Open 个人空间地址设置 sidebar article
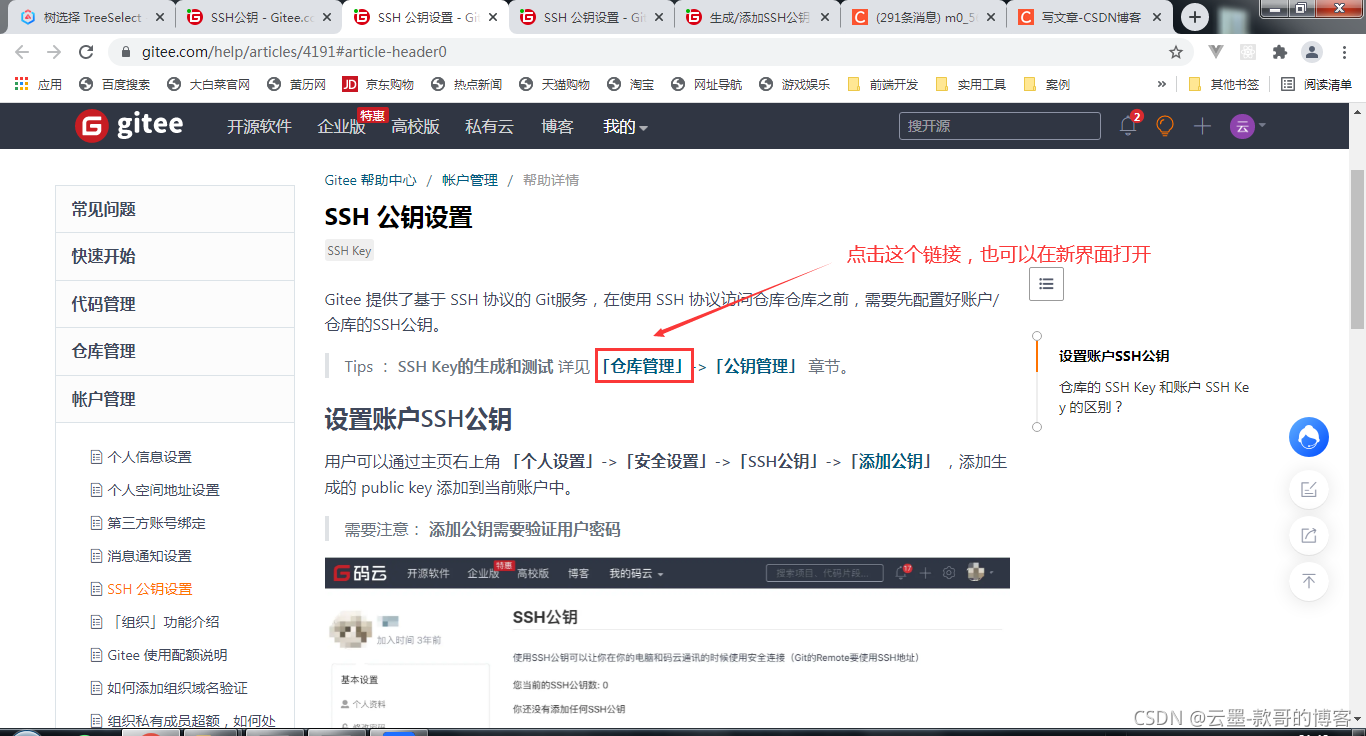 [163, 490]
